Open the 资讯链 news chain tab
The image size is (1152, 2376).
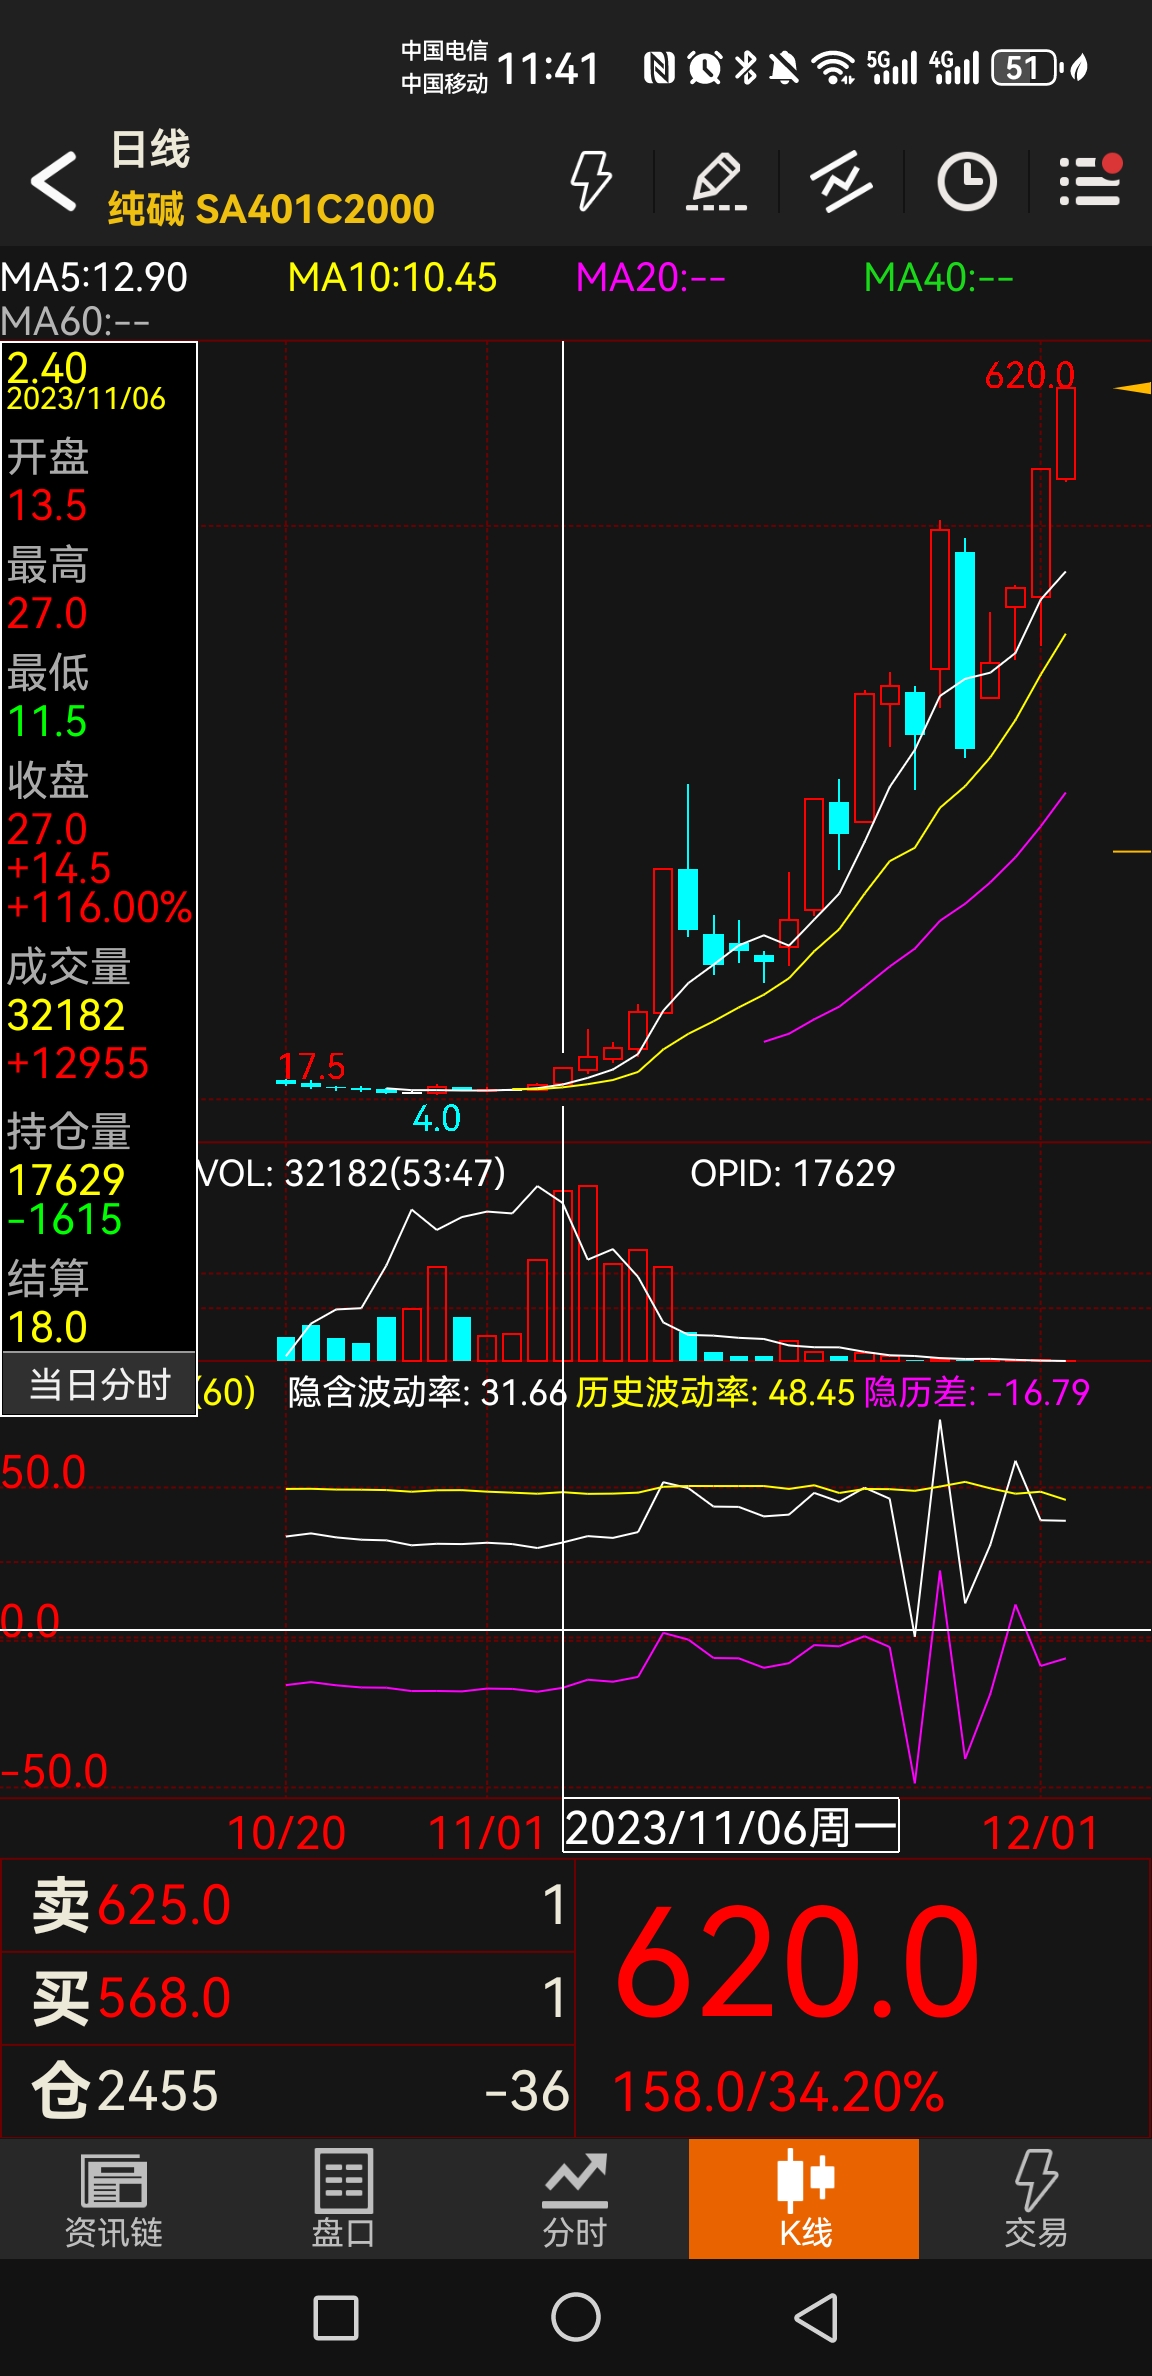tap(114, 2199)
